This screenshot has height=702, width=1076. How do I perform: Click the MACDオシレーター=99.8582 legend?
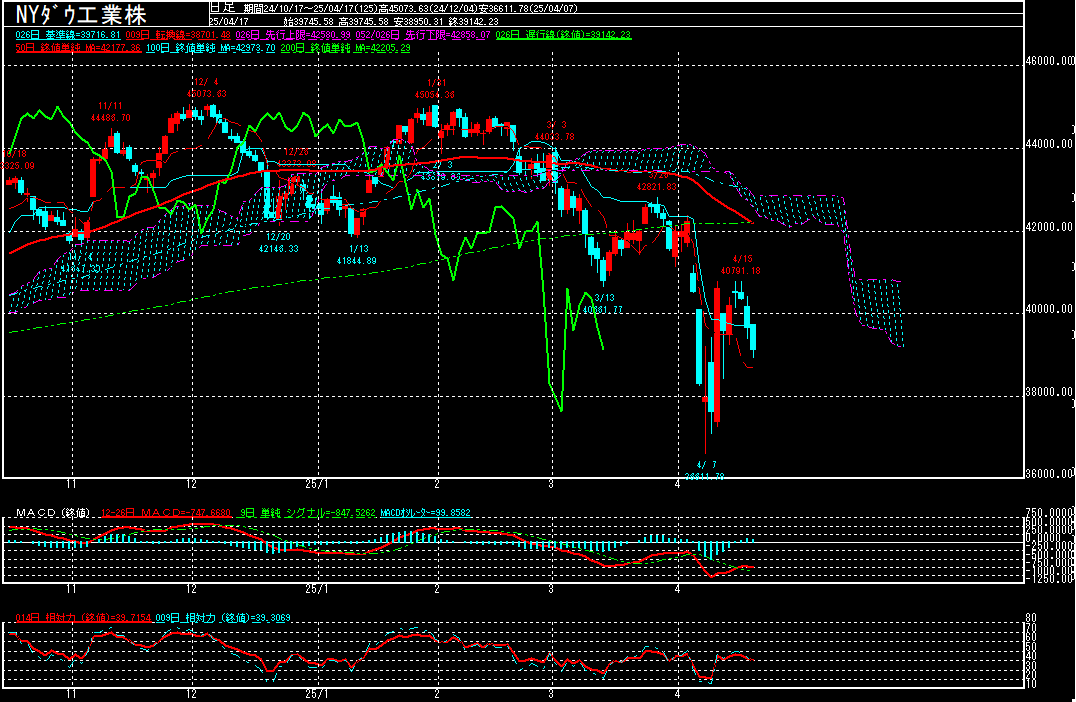pyautogui.click(x=425, y=513)
